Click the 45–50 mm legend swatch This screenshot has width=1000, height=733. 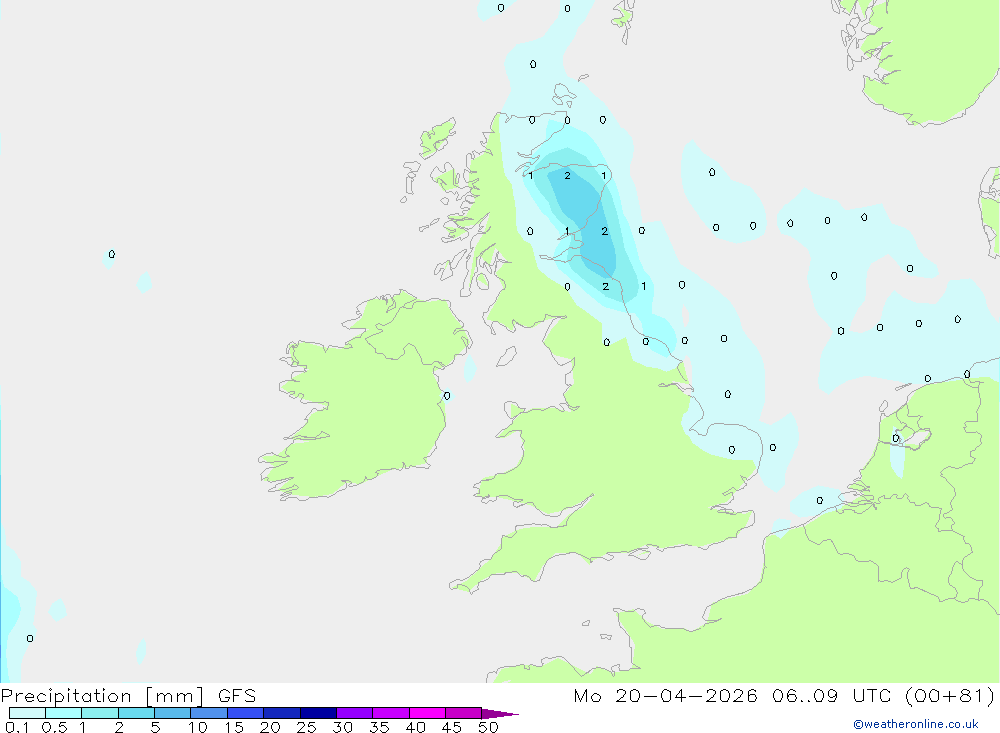pos(463,713)
